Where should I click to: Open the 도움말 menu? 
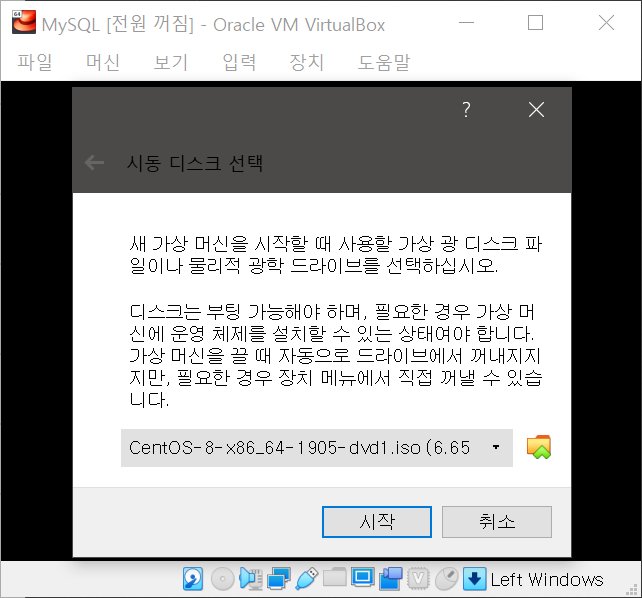coord(384,63)
